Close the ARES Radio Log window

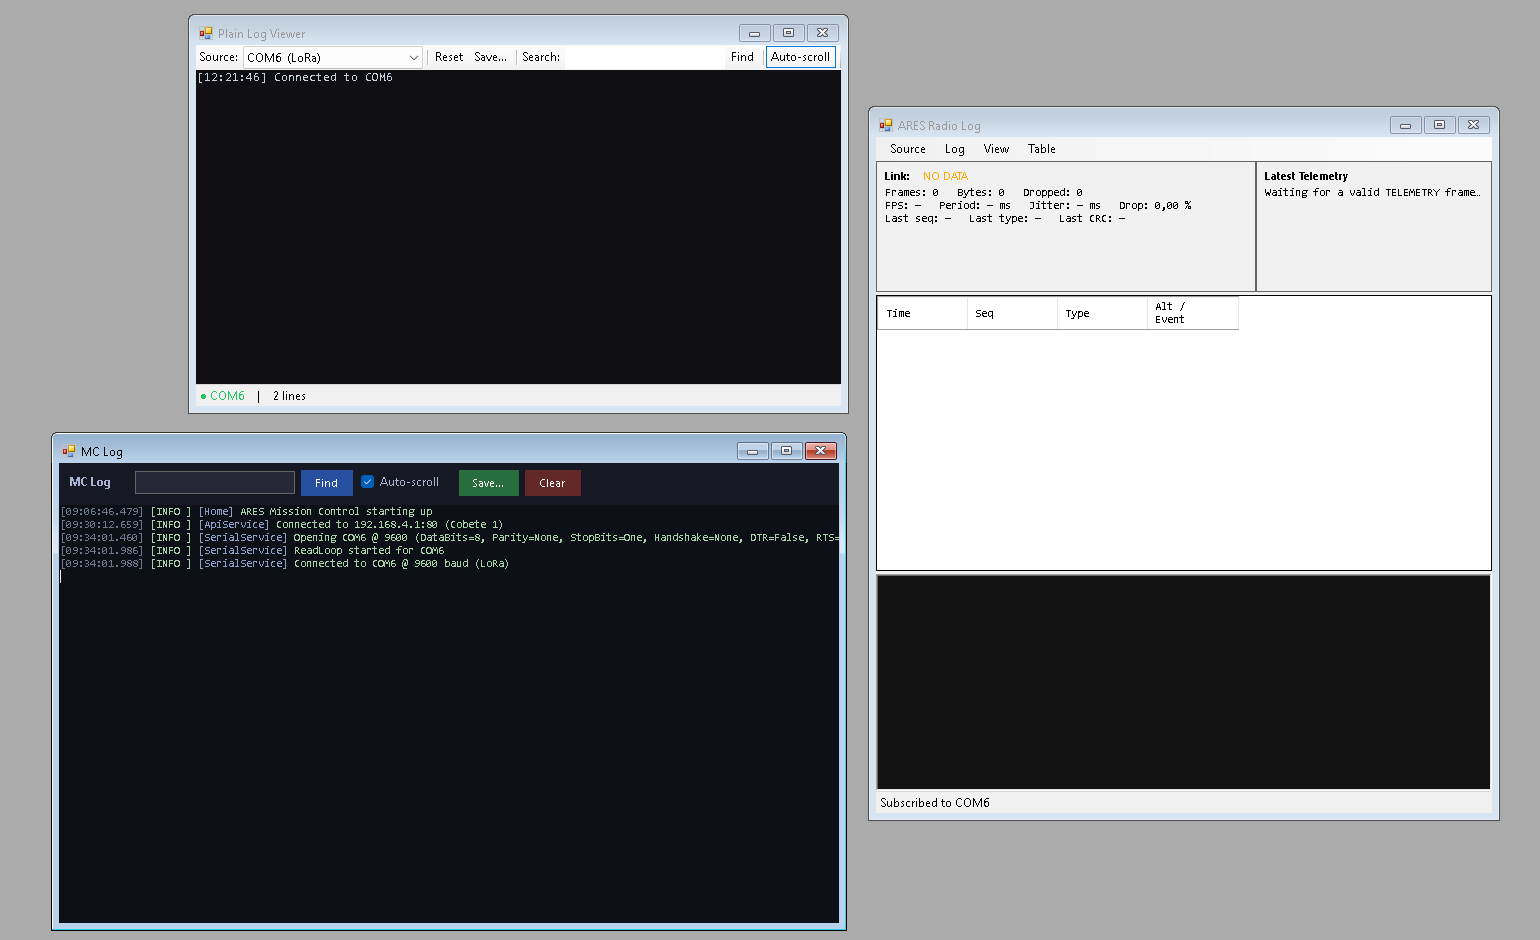pyautogui.click(x=1473, y=125)
